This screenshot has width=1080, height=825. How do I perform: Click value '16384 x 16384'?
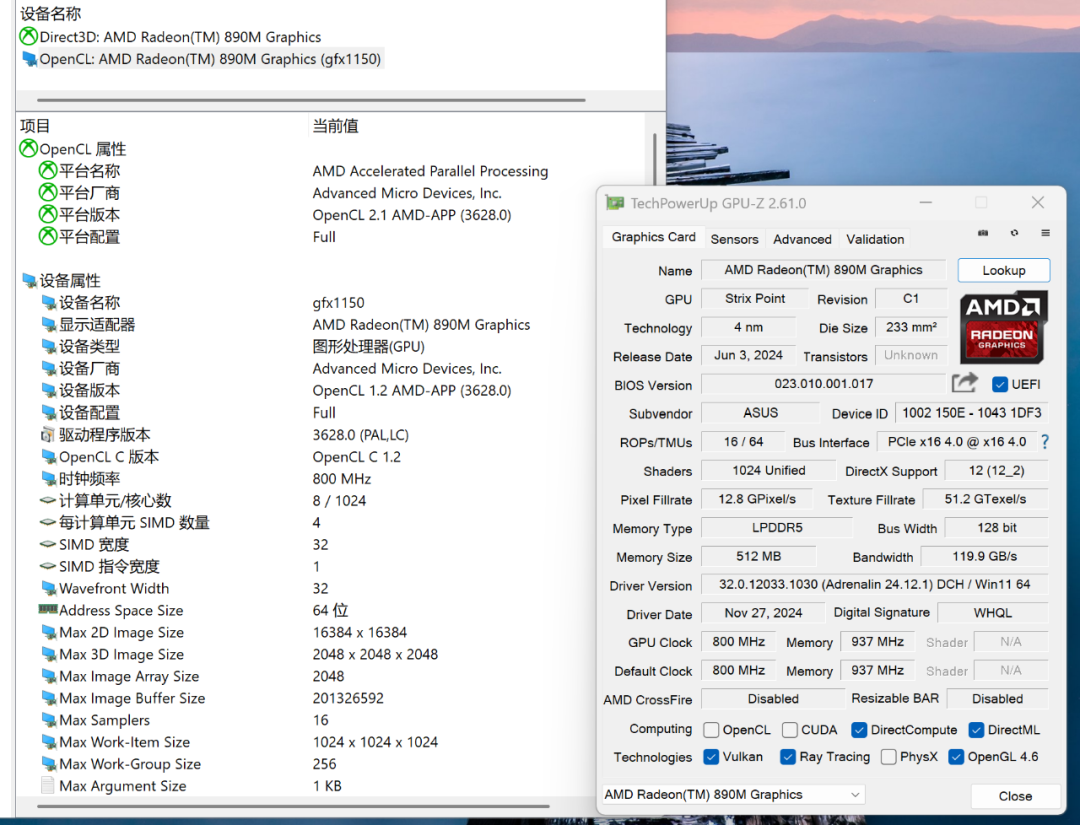360,632
